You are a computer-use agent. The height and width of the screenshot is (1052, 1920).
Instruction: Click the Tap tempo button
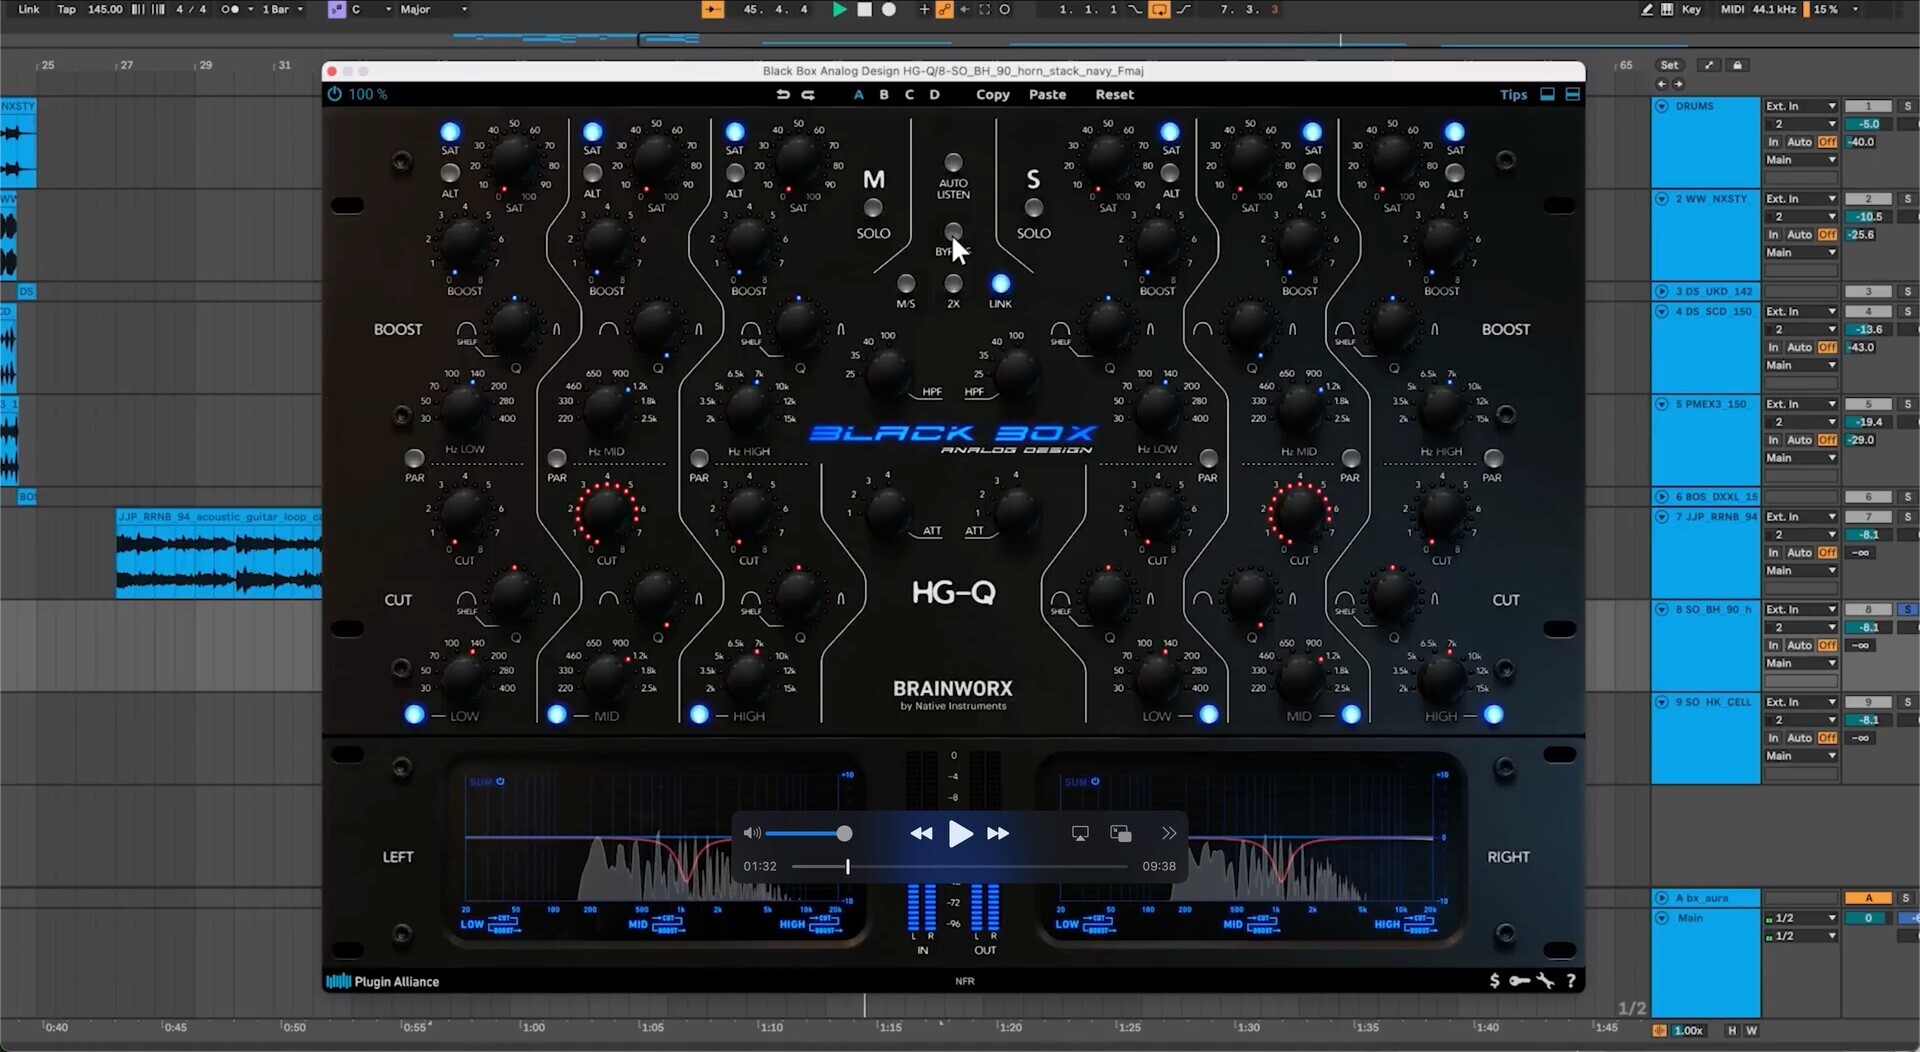click(x=66, y=9)
